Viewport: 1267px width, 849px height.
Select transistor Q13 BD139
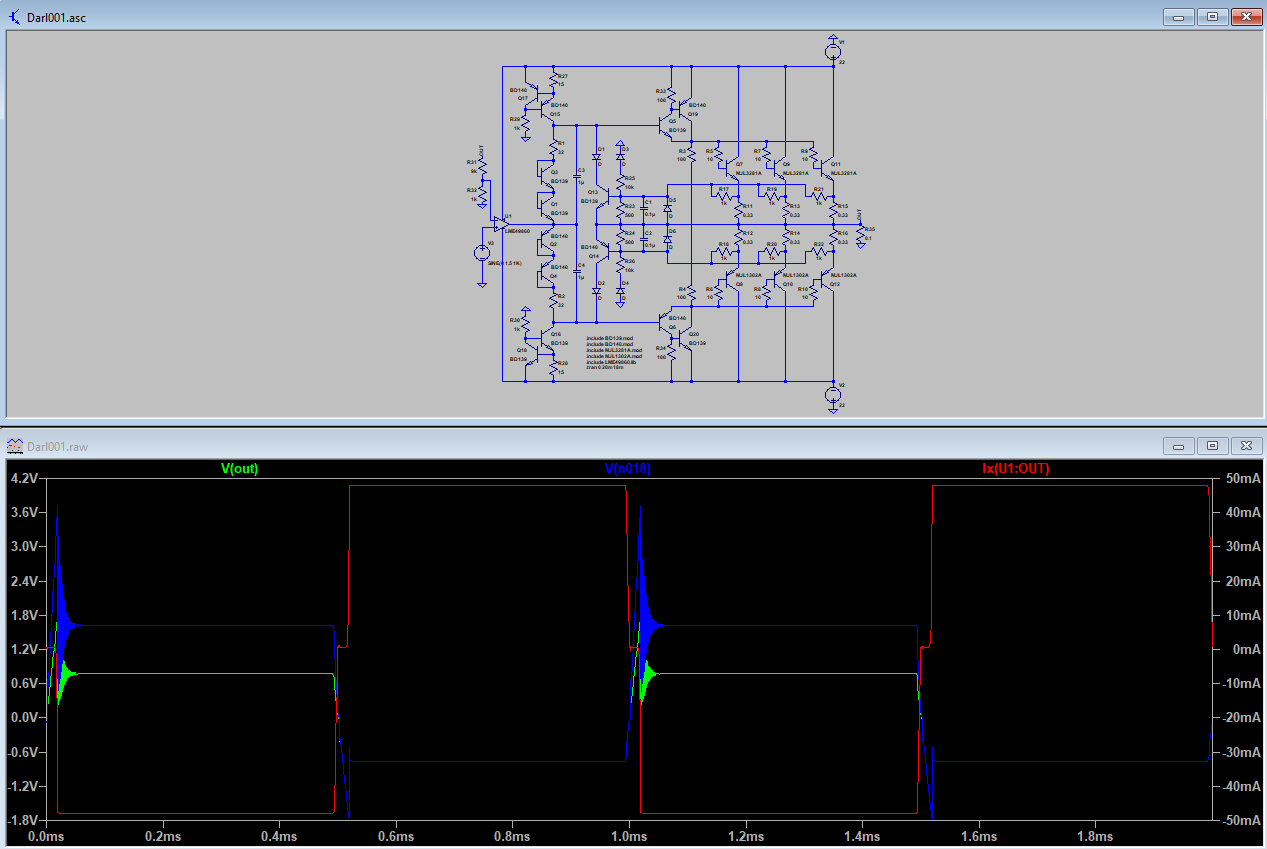tap(603, 196)
